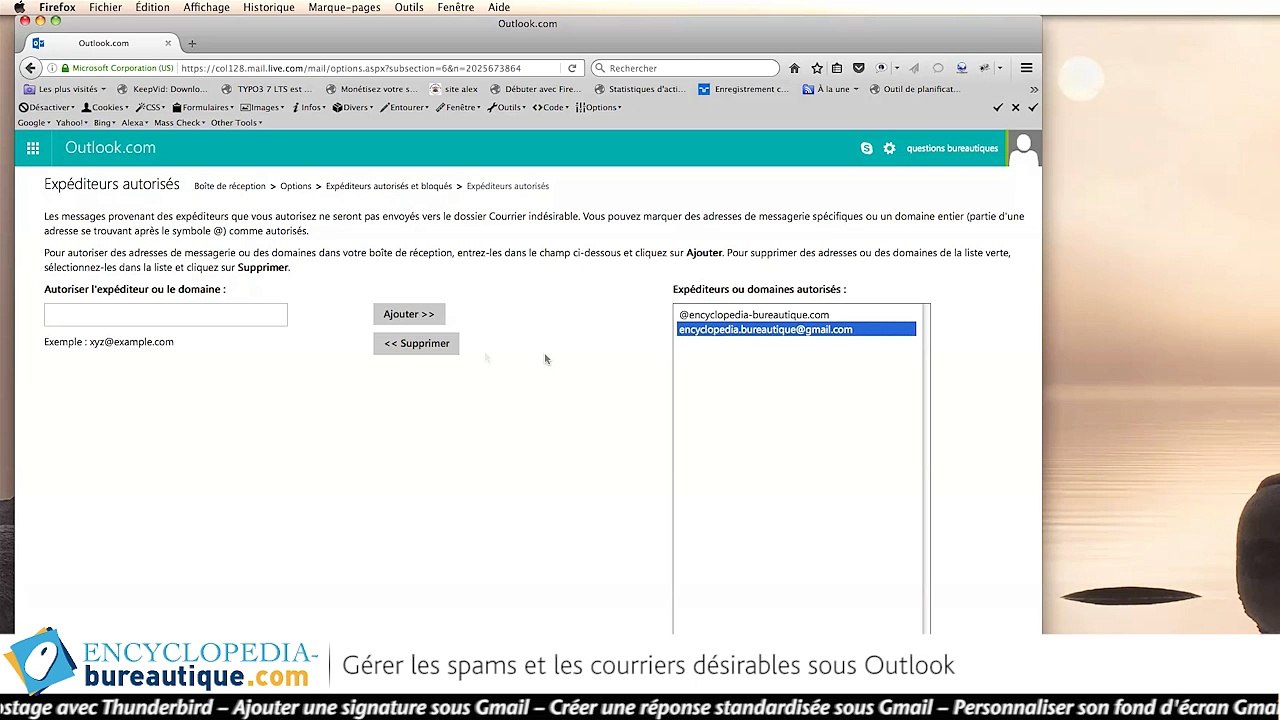Click the URL address field
The width and height of the screenshot is (1280, 720).
(370, 68)
